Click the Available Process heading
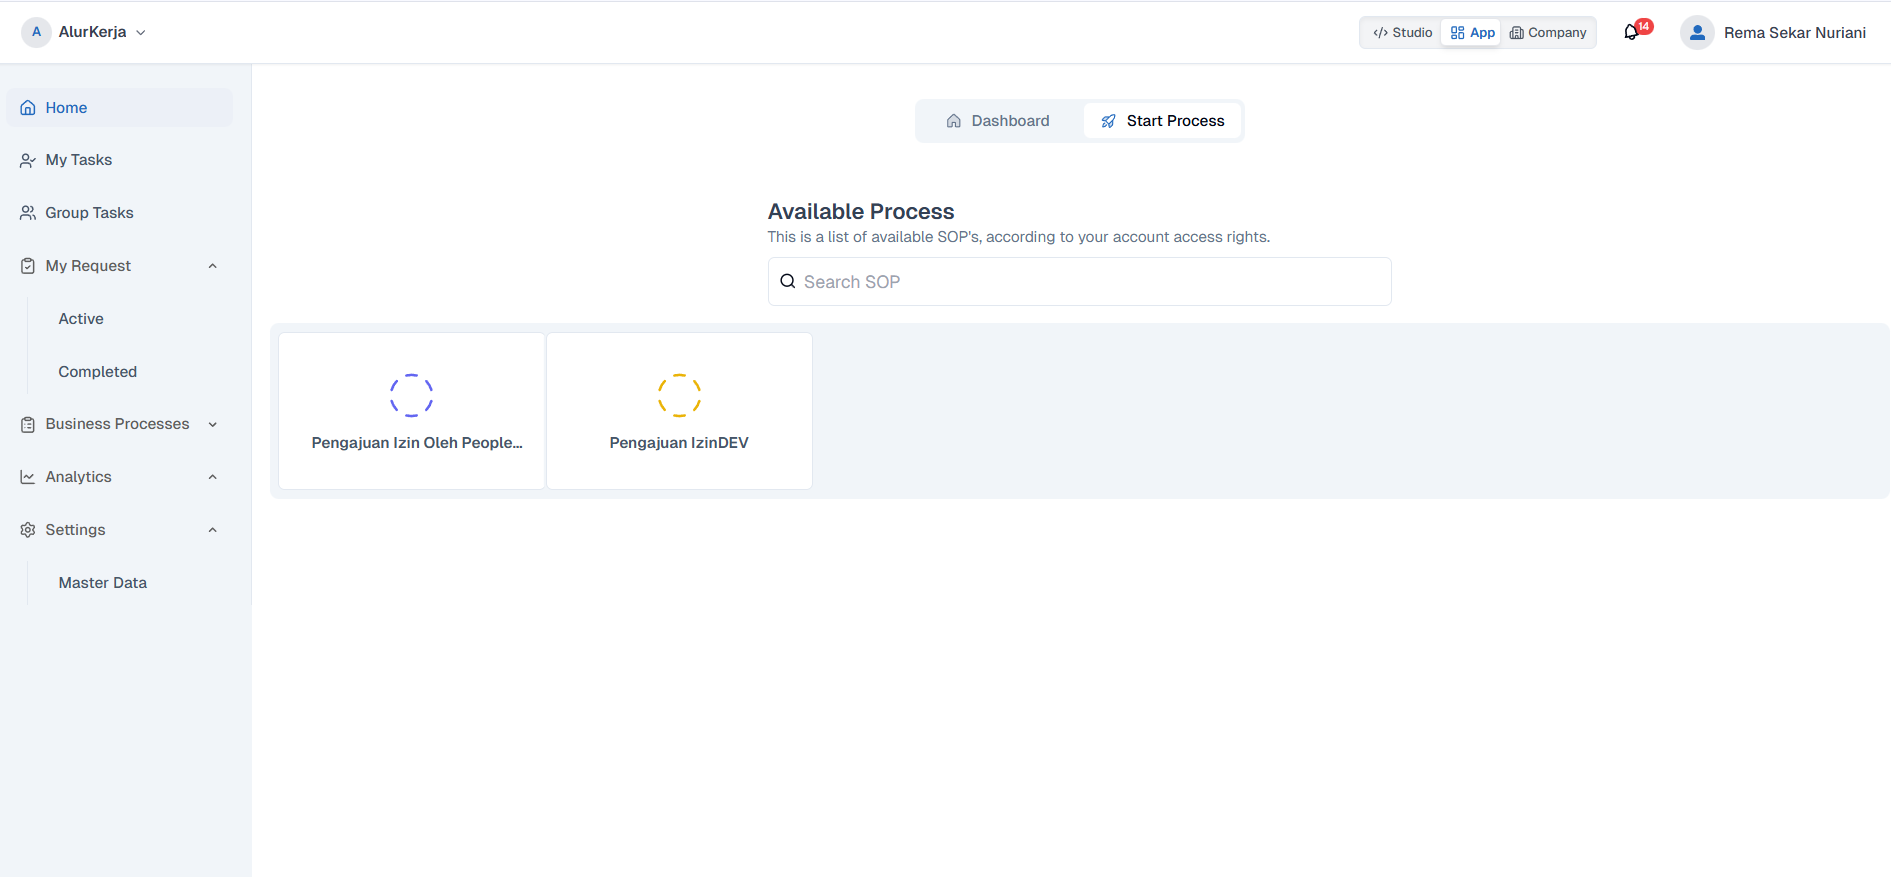The height and width of the screenshot is (877, 1891). 861,212
